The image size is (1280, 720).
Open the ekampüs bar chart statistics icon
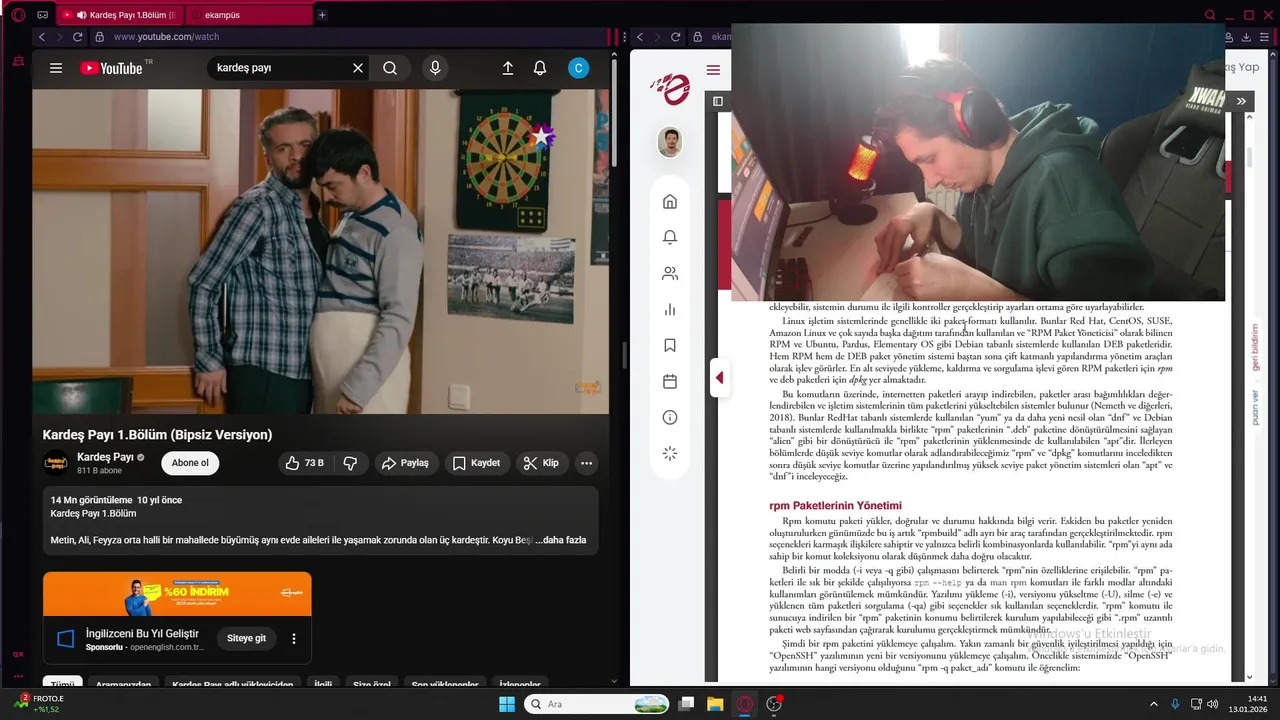[670, 309]
